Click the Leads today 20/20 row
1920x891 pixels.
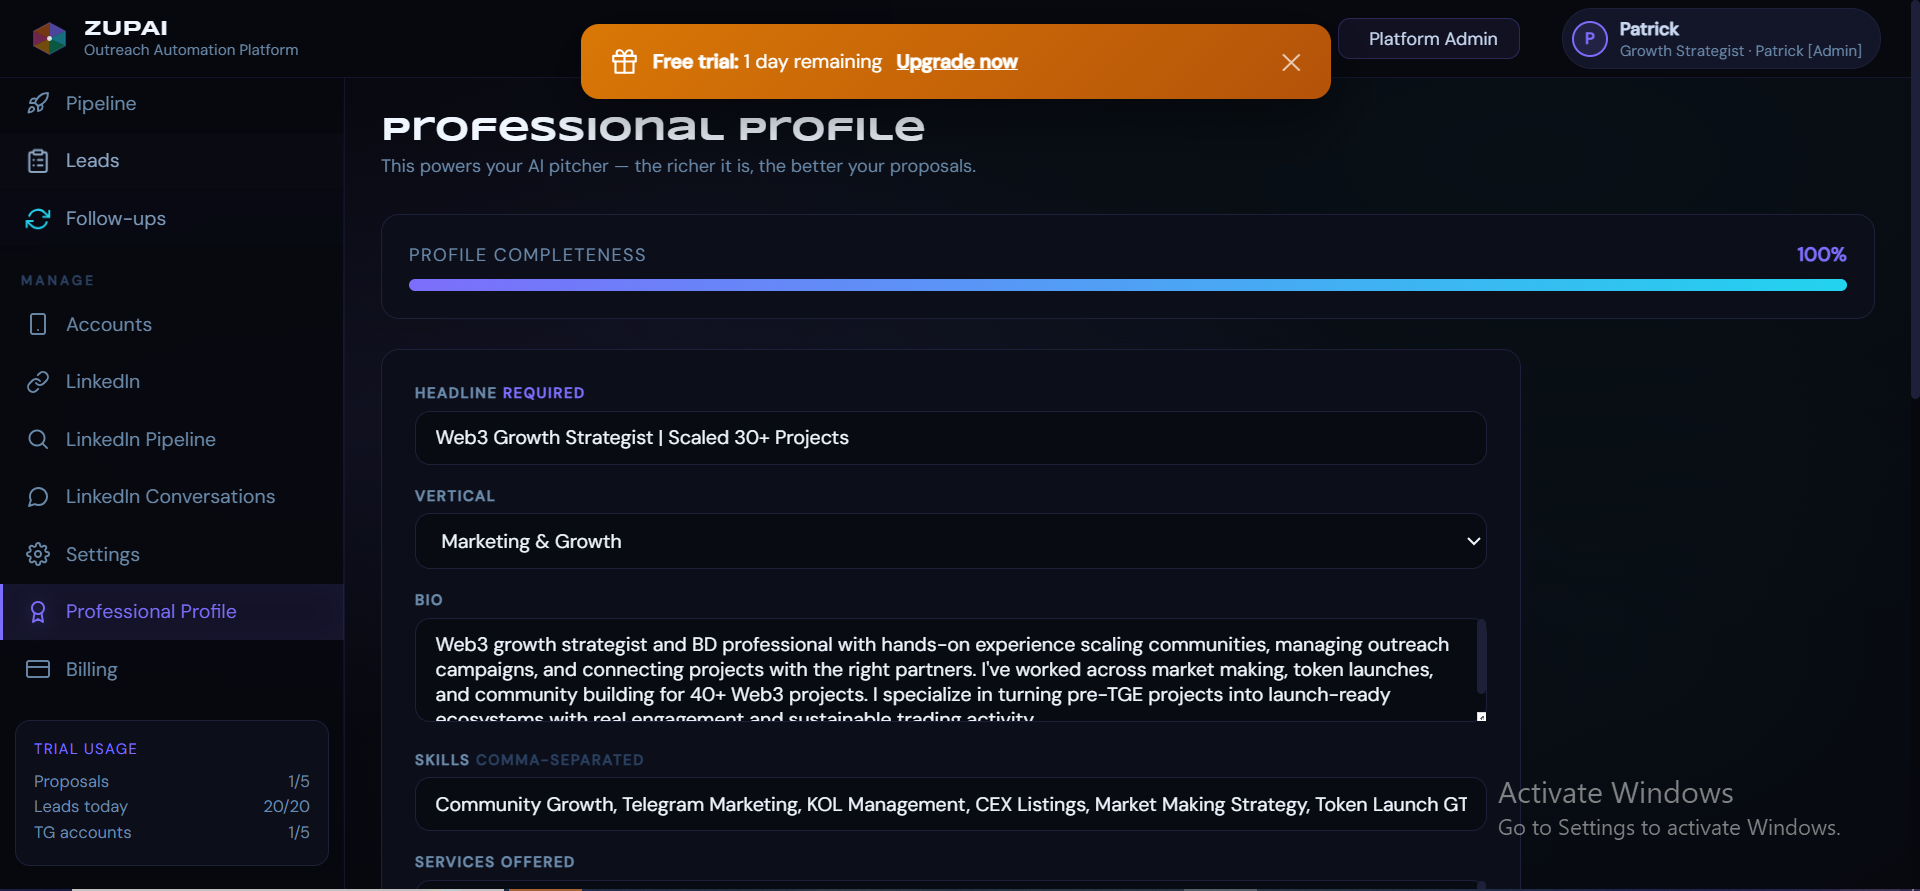(x=172, y=806)
